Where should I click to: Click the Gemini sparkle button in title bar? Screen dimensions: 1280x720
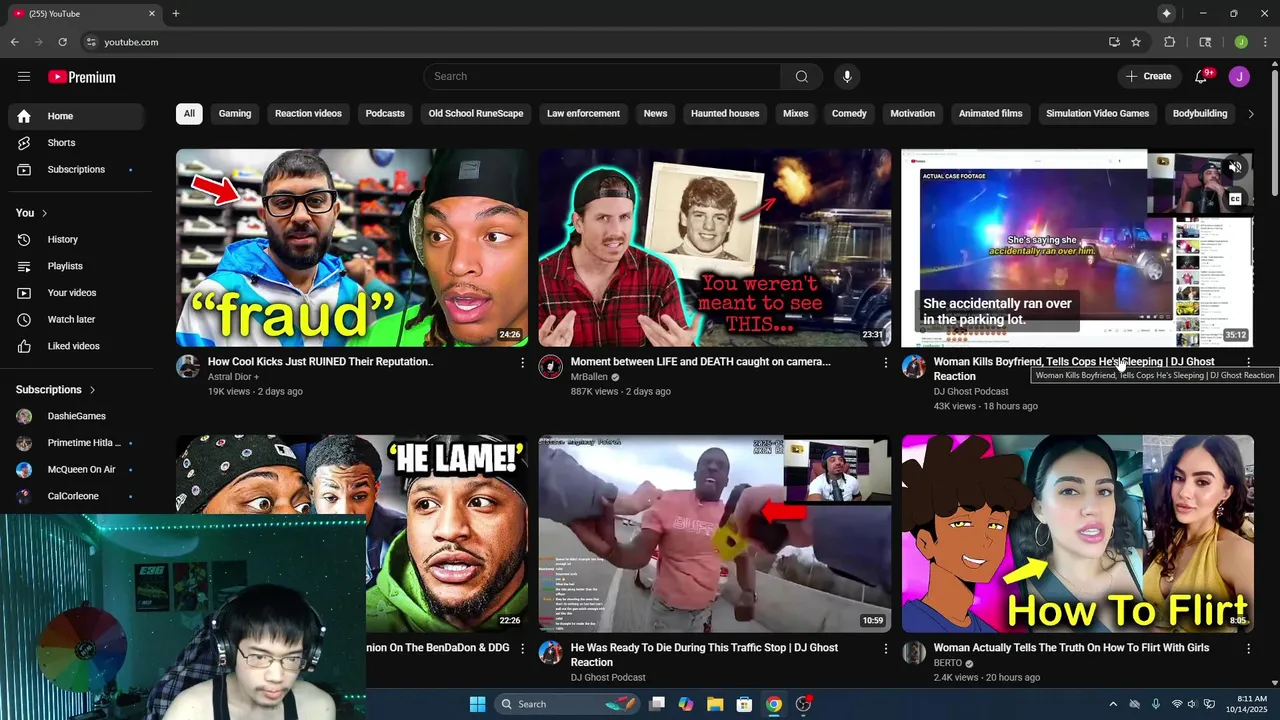1166,13
